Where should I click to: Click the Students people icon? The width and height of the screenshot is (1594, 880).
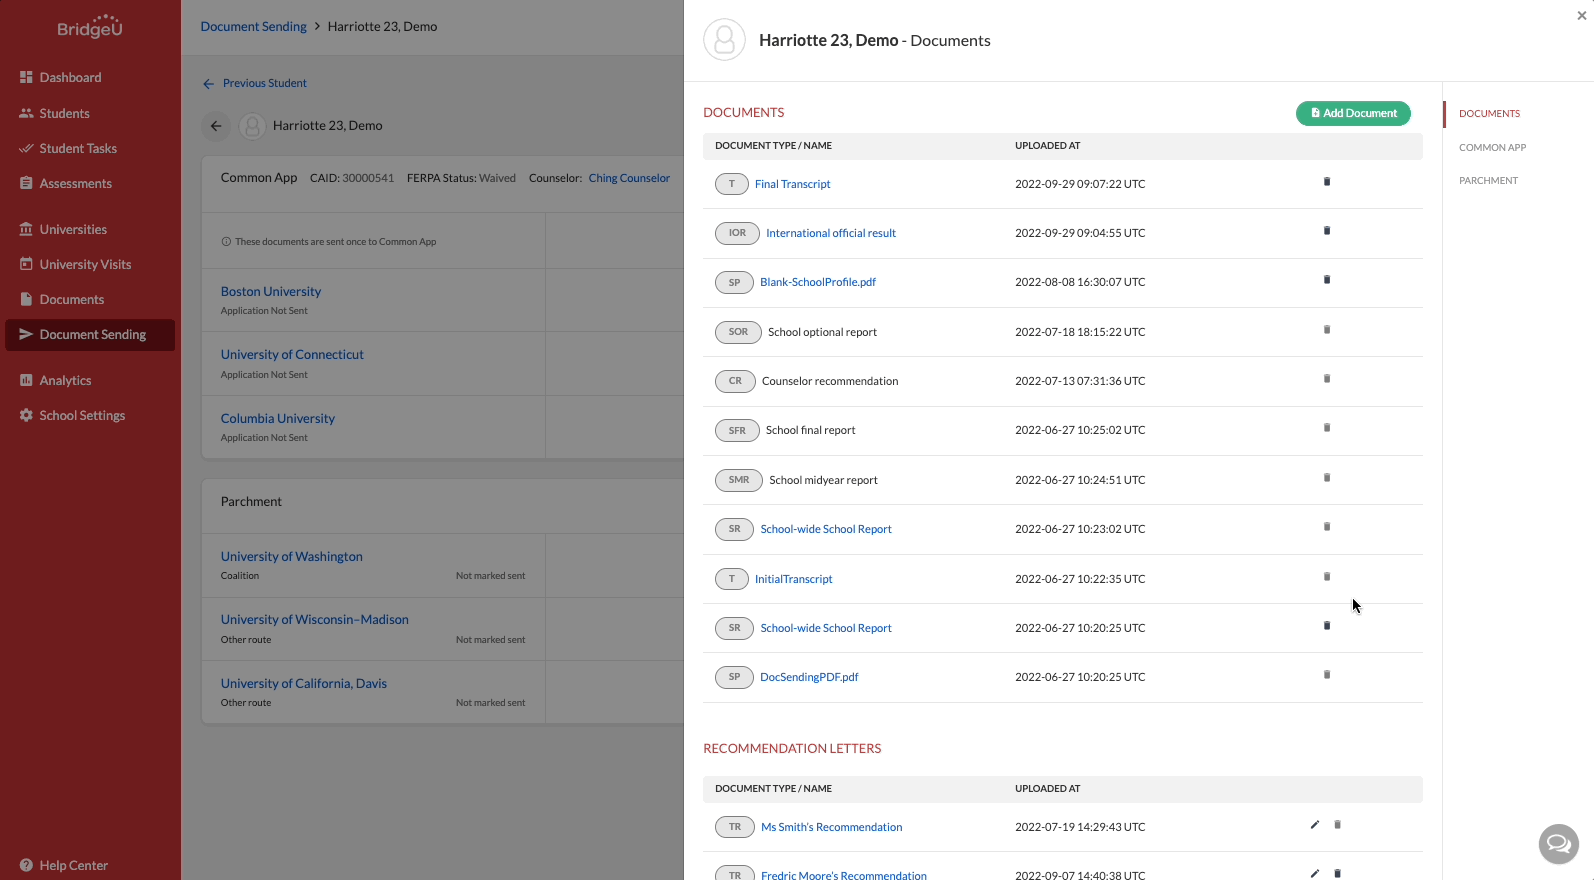tap(26, 113)
